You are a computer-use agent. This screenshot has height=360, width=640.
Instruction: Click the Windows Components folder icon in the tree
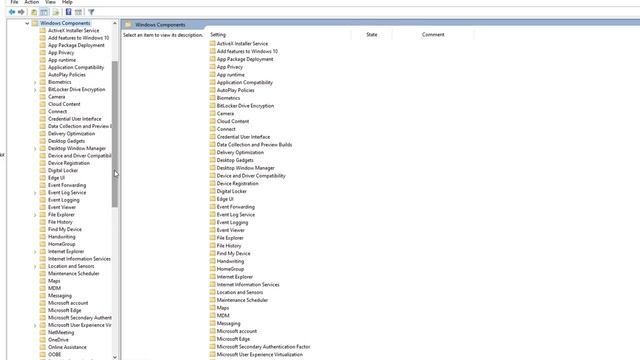(x=35, y=23)
